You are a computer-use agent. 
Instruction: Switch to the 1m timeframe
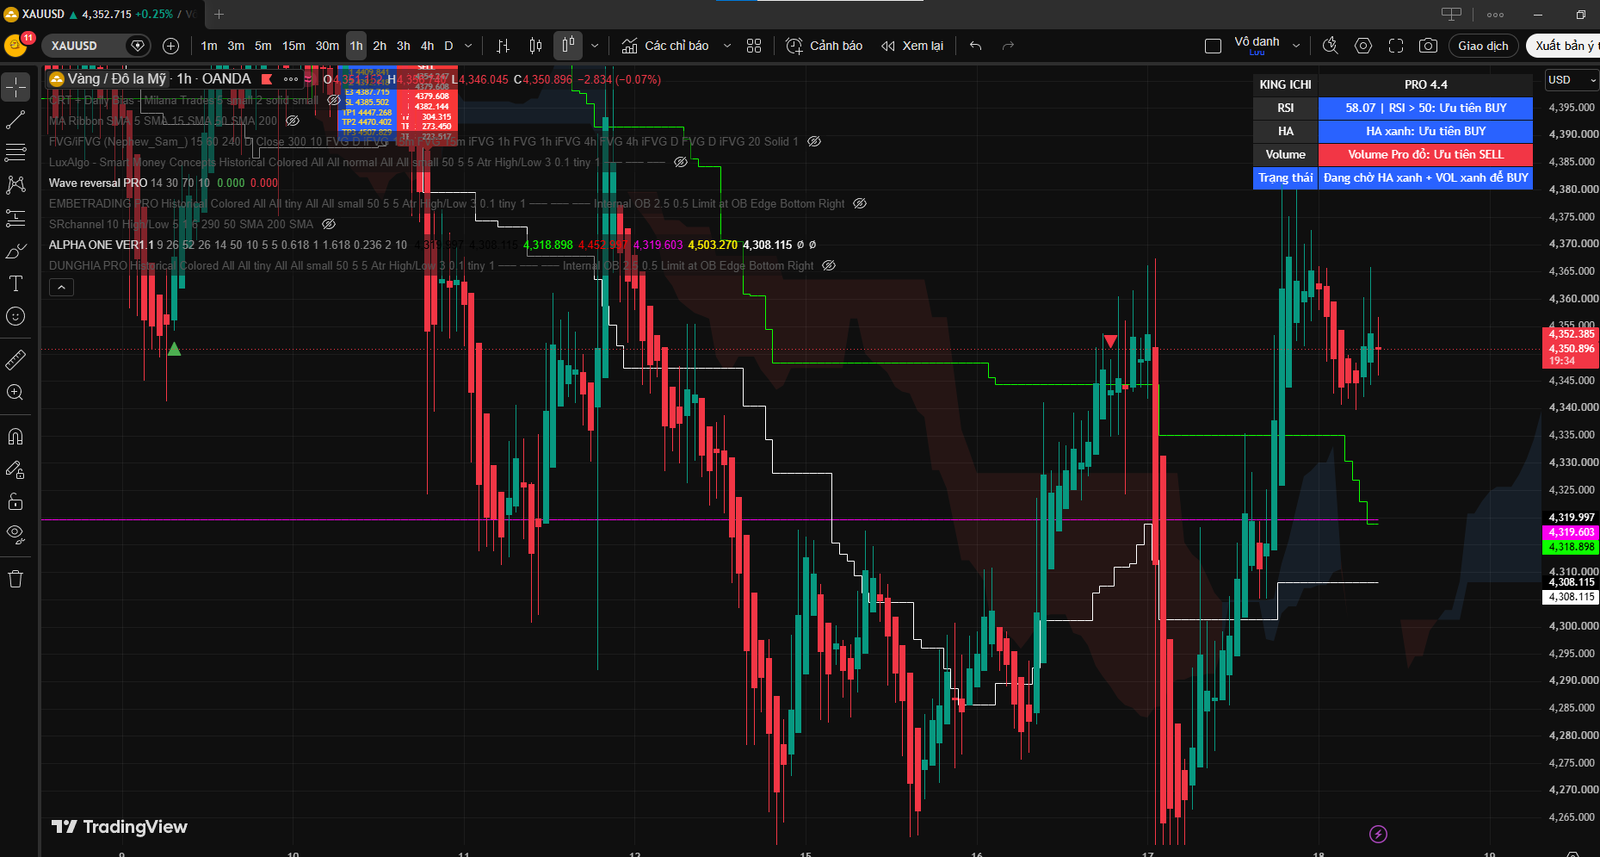pos(209,46)
